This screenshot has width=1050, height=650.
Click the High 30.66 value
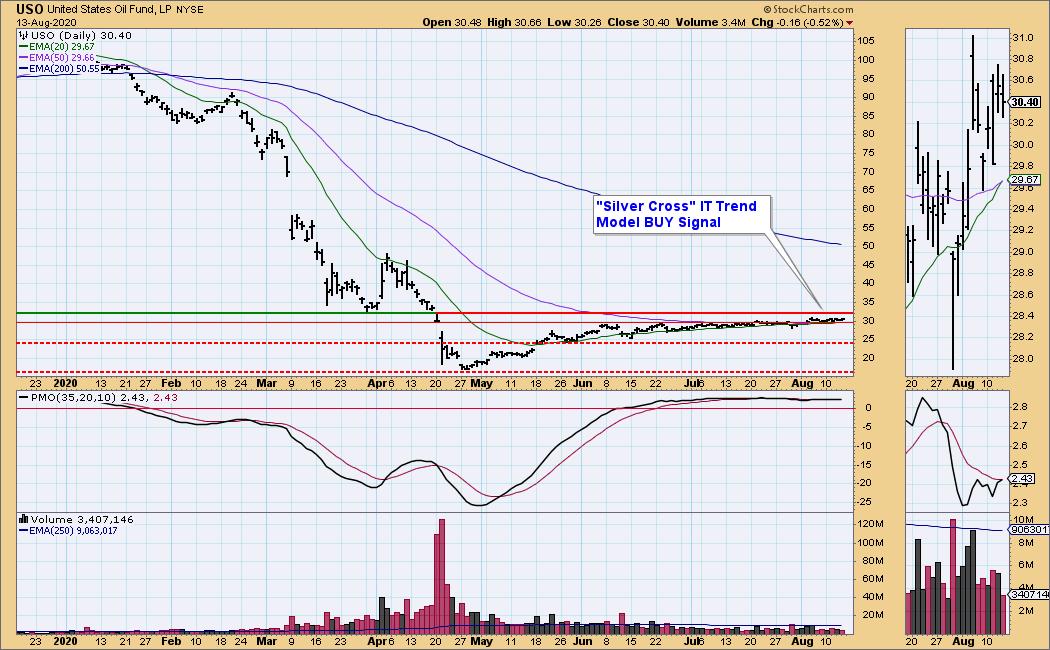514,22
